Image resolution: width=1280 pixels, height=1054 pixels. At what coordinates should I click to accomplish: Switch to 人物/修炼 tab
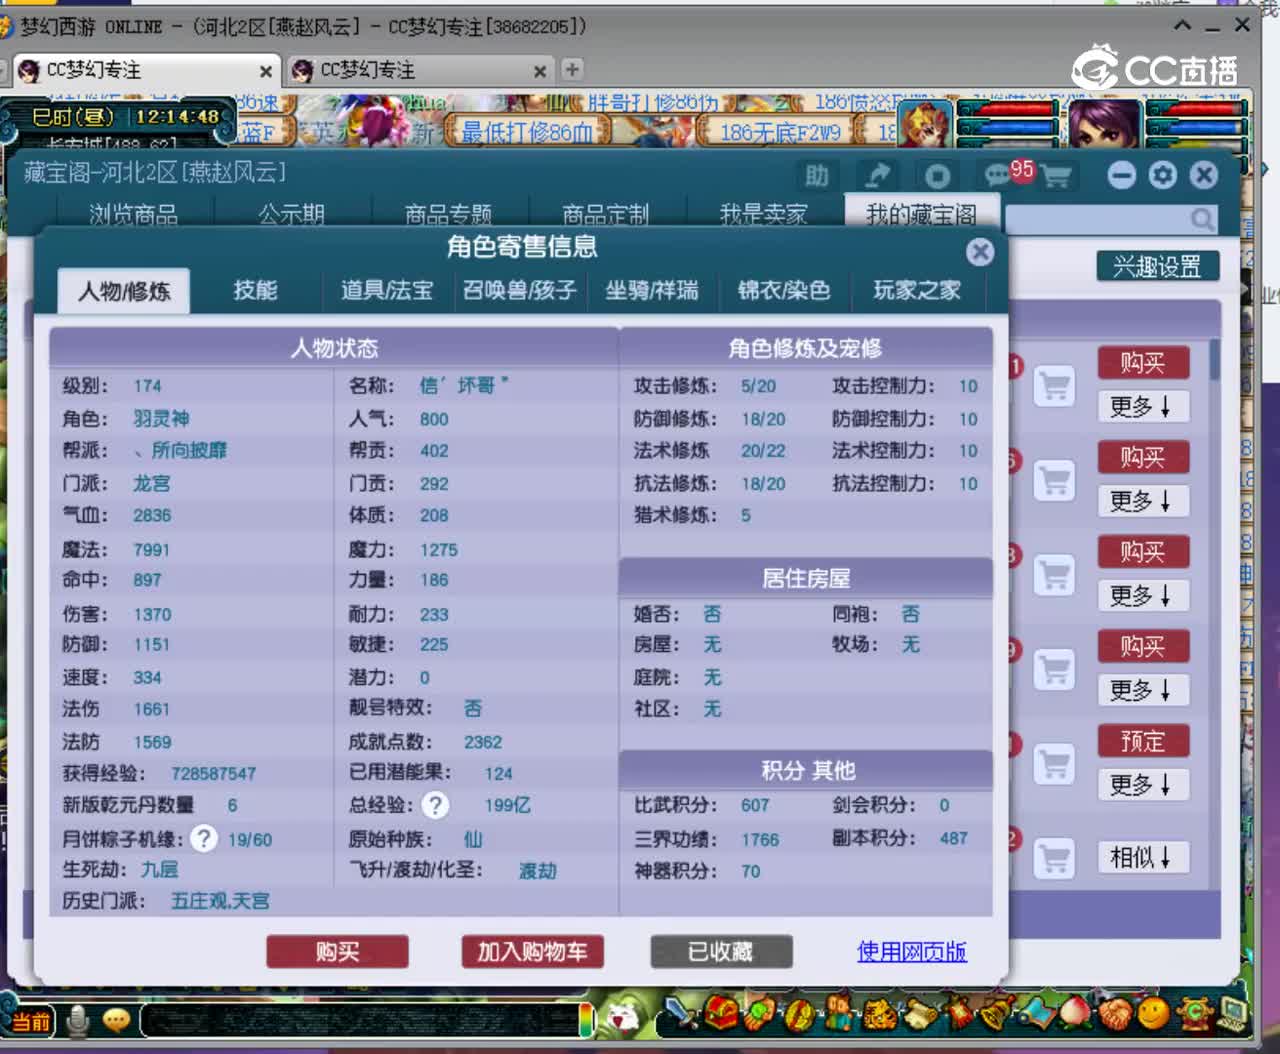coord(124,291)
